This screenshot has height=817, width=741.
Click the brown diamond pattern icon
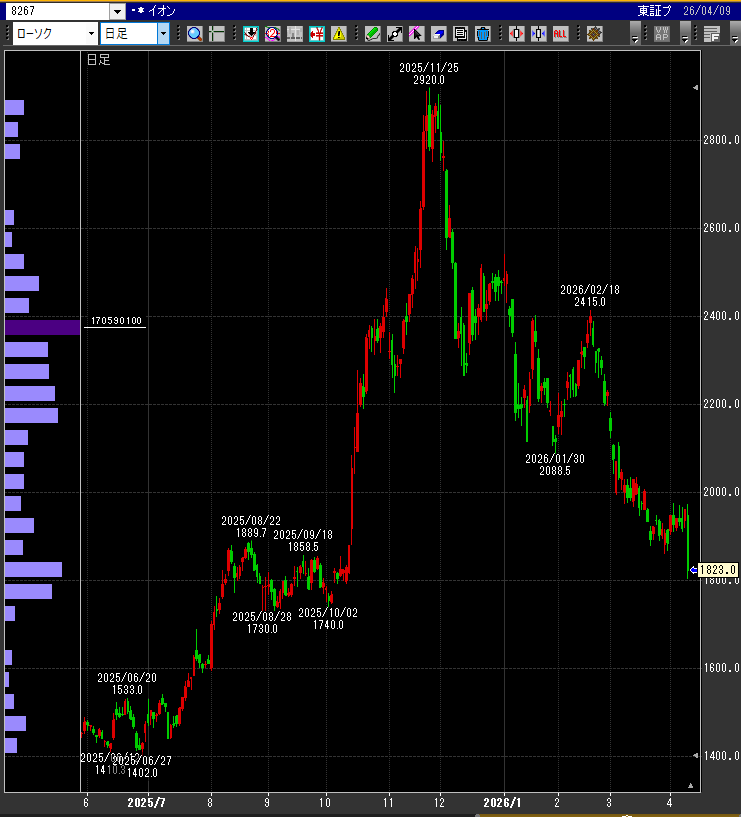click(595, 34)
